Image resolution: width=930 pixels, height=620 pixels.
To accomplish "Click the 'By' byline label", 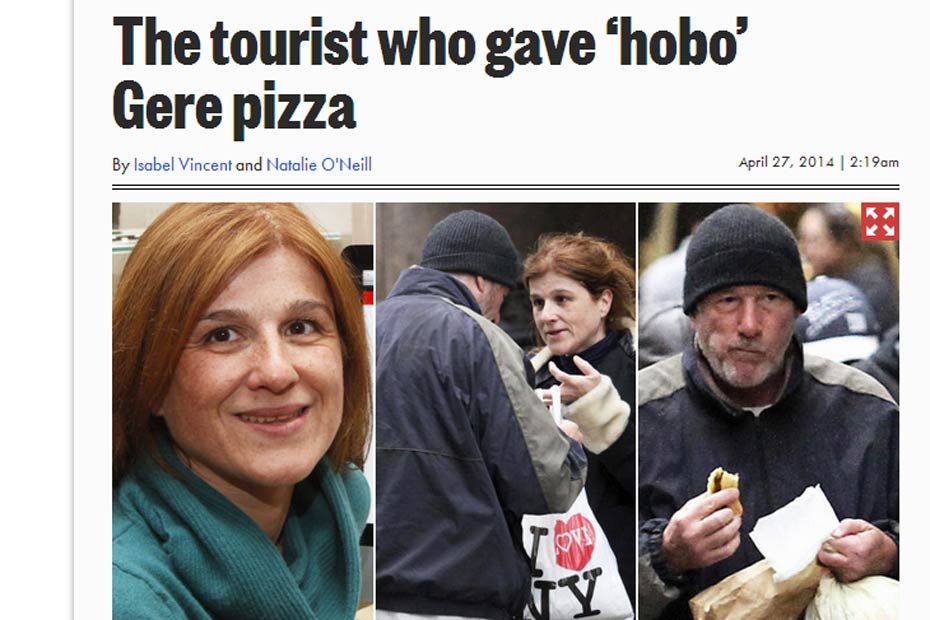I will tap(120, 165).
